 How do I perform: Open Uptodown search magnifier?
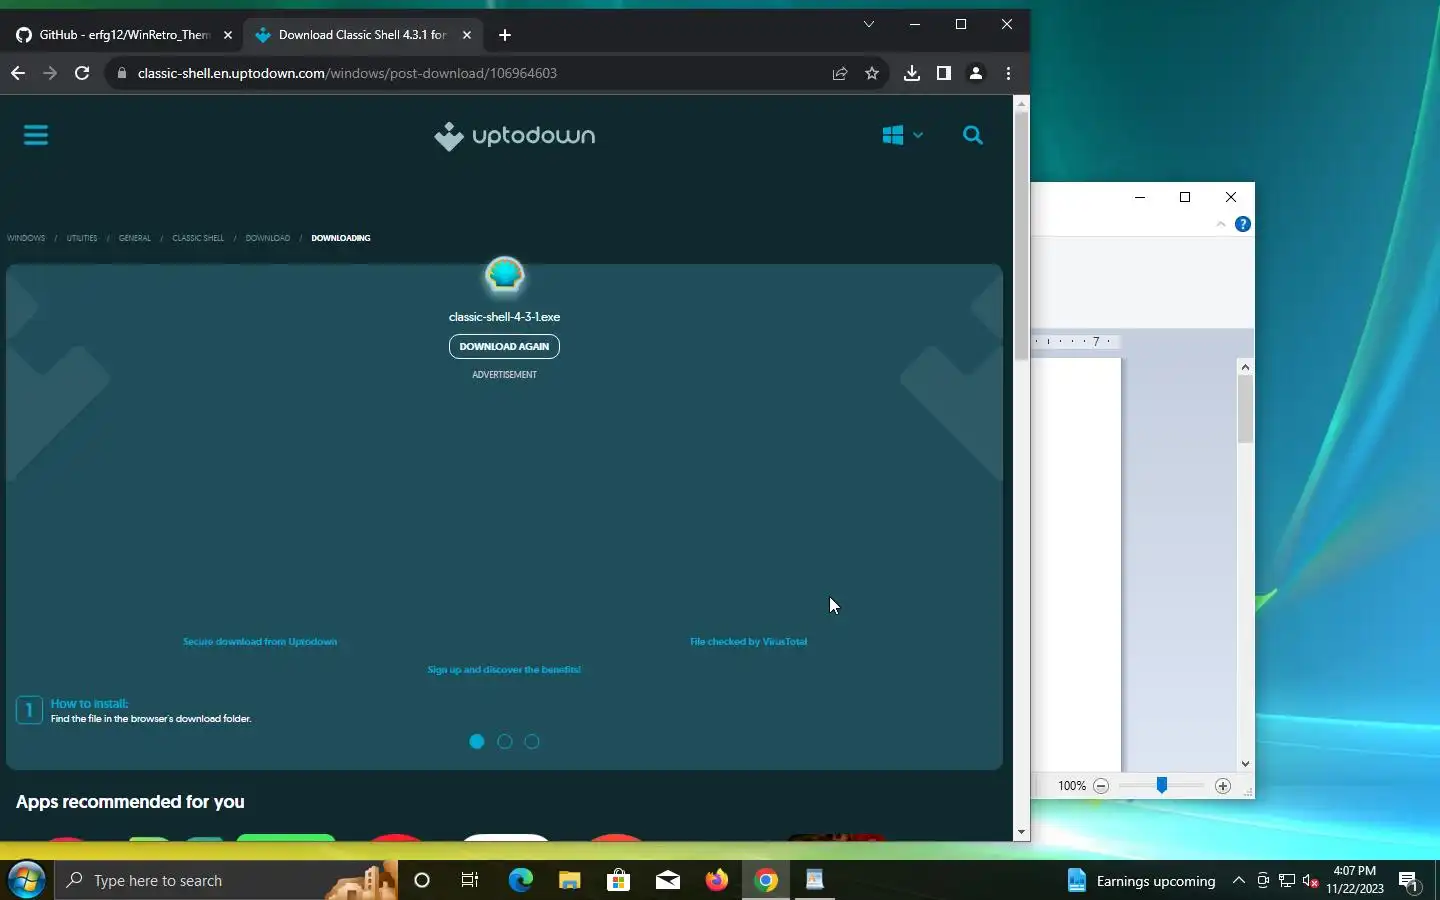coord(972,135)
